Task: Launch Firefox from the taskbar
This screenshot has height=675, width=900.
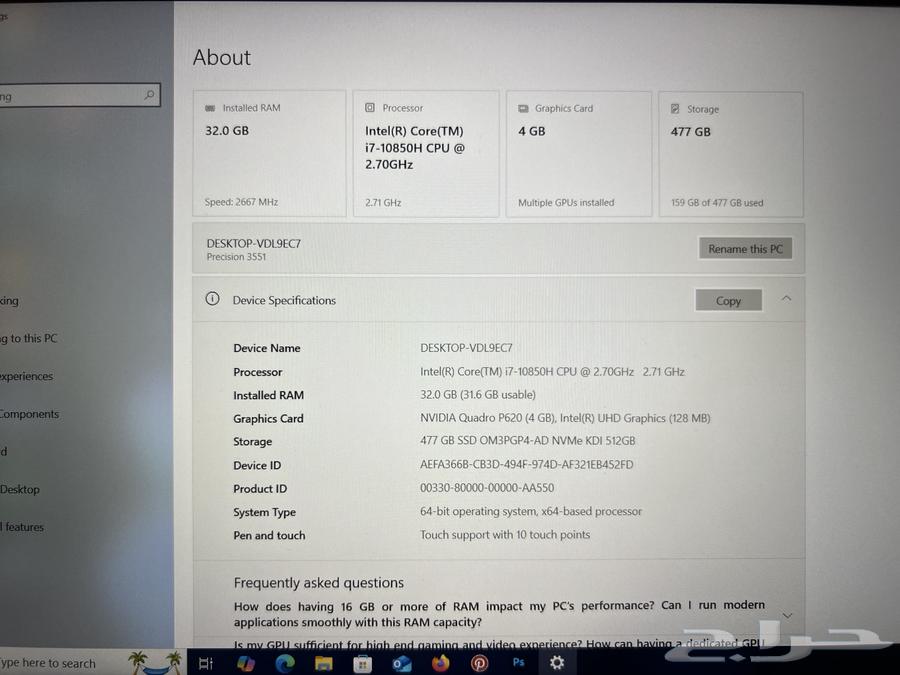Action: (x=441, y=663)
